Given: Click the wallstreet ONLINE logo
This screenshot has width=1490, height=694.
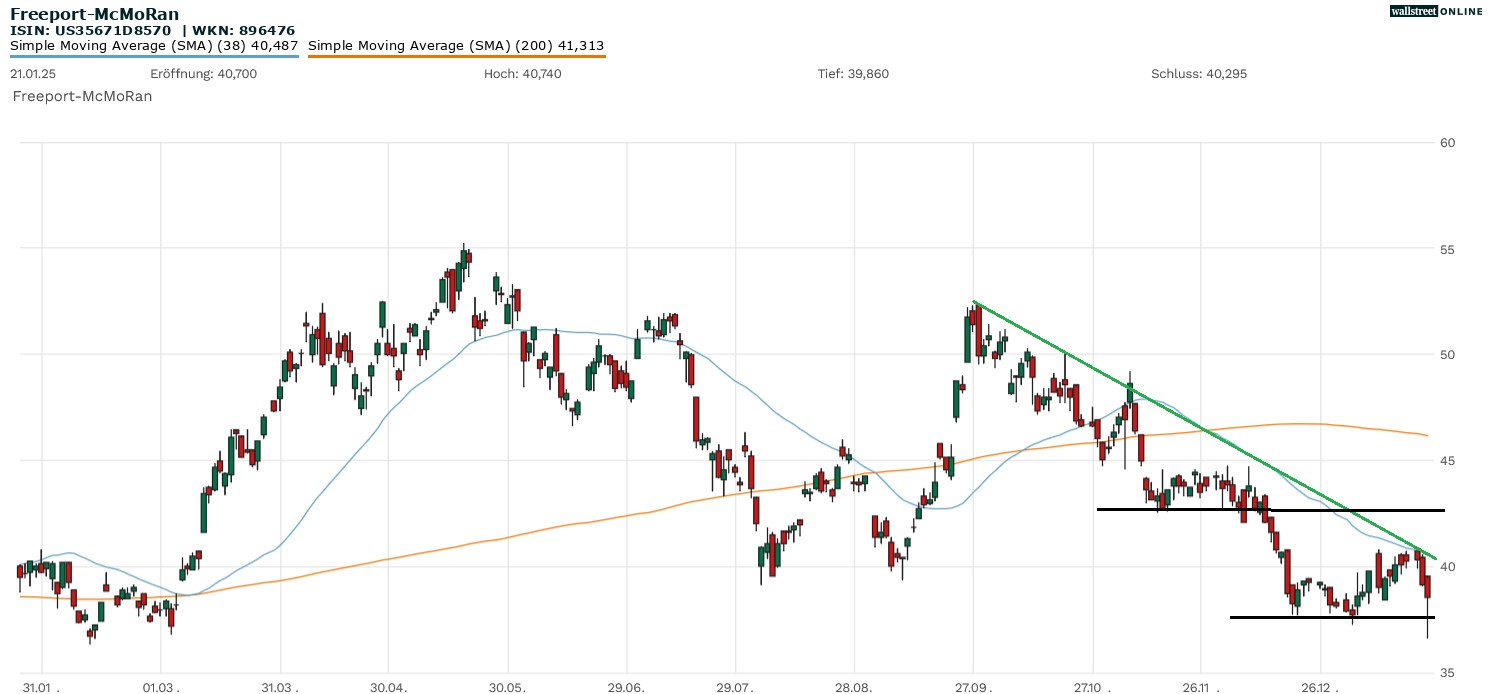Looking at the screenshot, I should coord(1436,11).
